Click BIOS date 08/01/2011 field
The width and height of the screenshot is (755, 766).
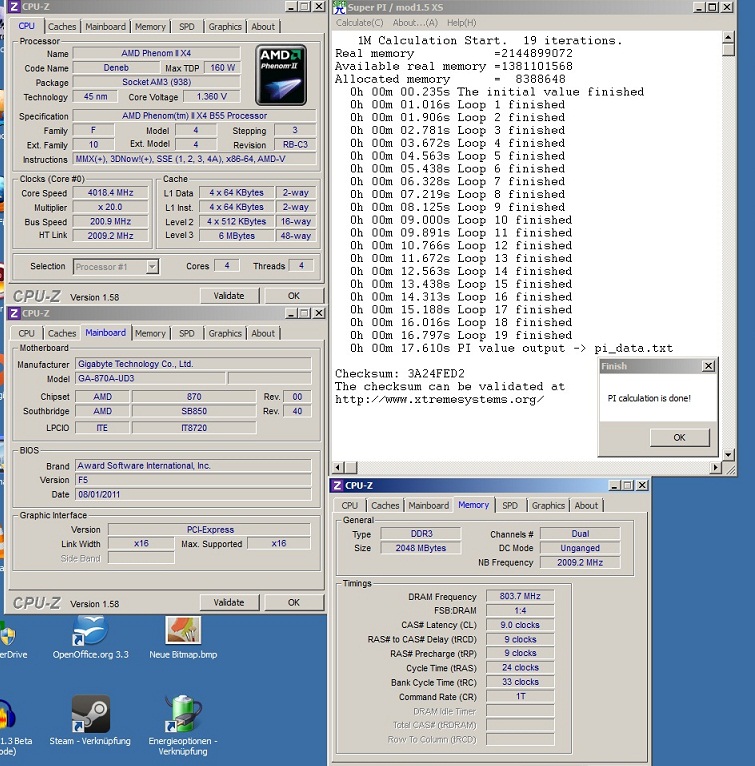click(x=193, y=494)
